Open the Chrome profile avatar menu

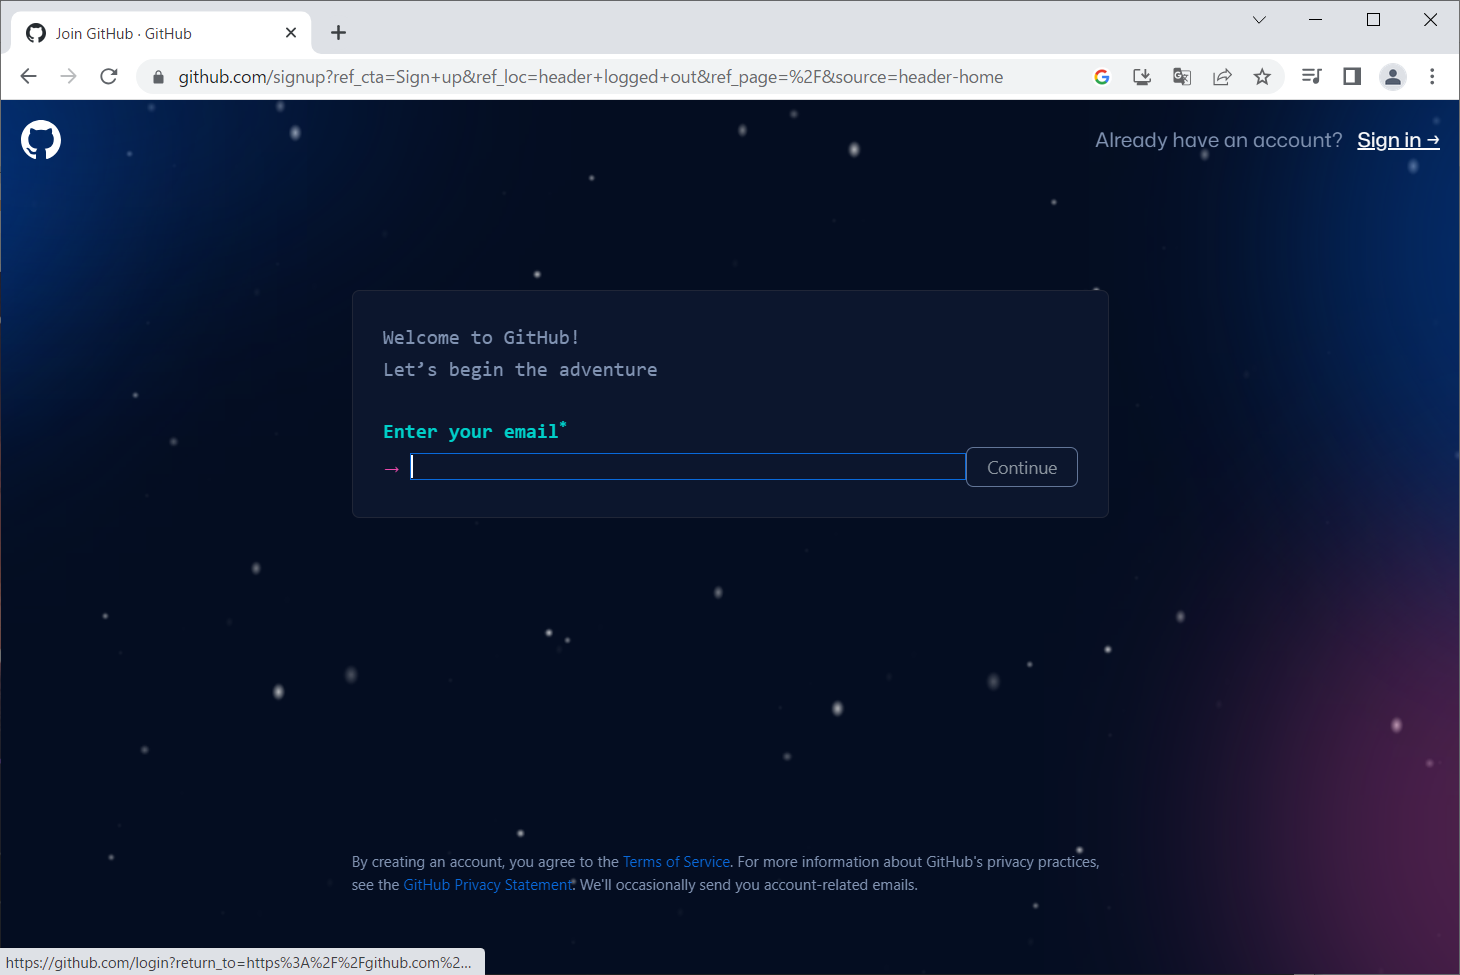1392,77
